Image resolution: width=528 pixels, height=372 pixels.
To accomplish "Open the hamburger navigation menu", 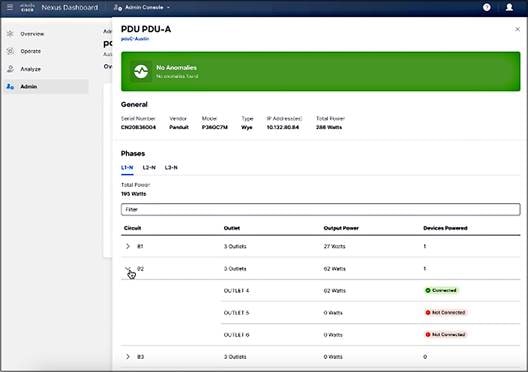I will pos(10,7).
